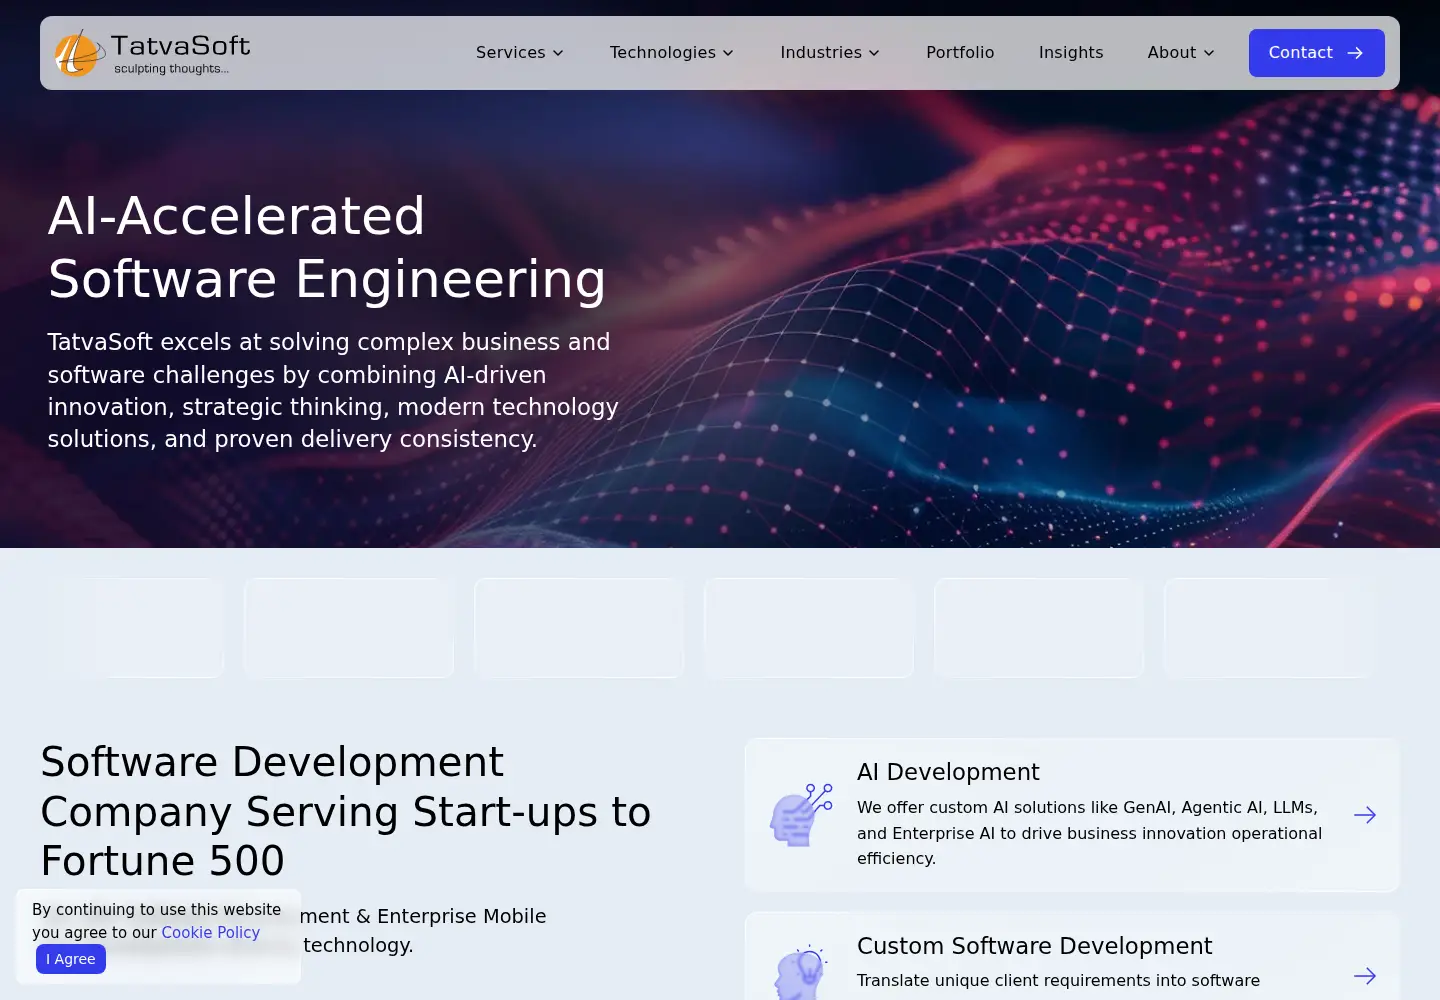Click the AI Development arrow icon
The height and width of the screenshot is (1000, 1440).
click(x=1365, y=815)
